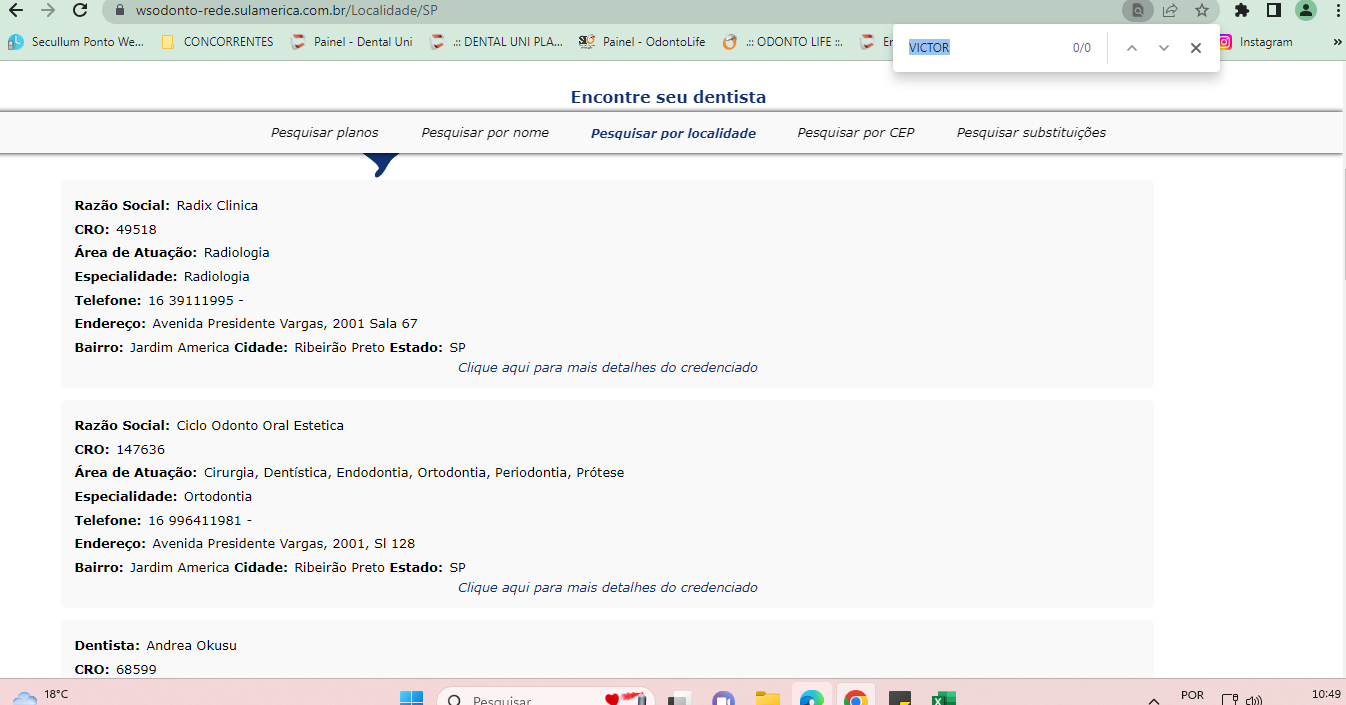This screenshot has height=705, width=1346.
Task: Click the address Avenida Presidente Vargas, 2001 Sala 67
Action: pyautogui.click(x=285, y=323)
